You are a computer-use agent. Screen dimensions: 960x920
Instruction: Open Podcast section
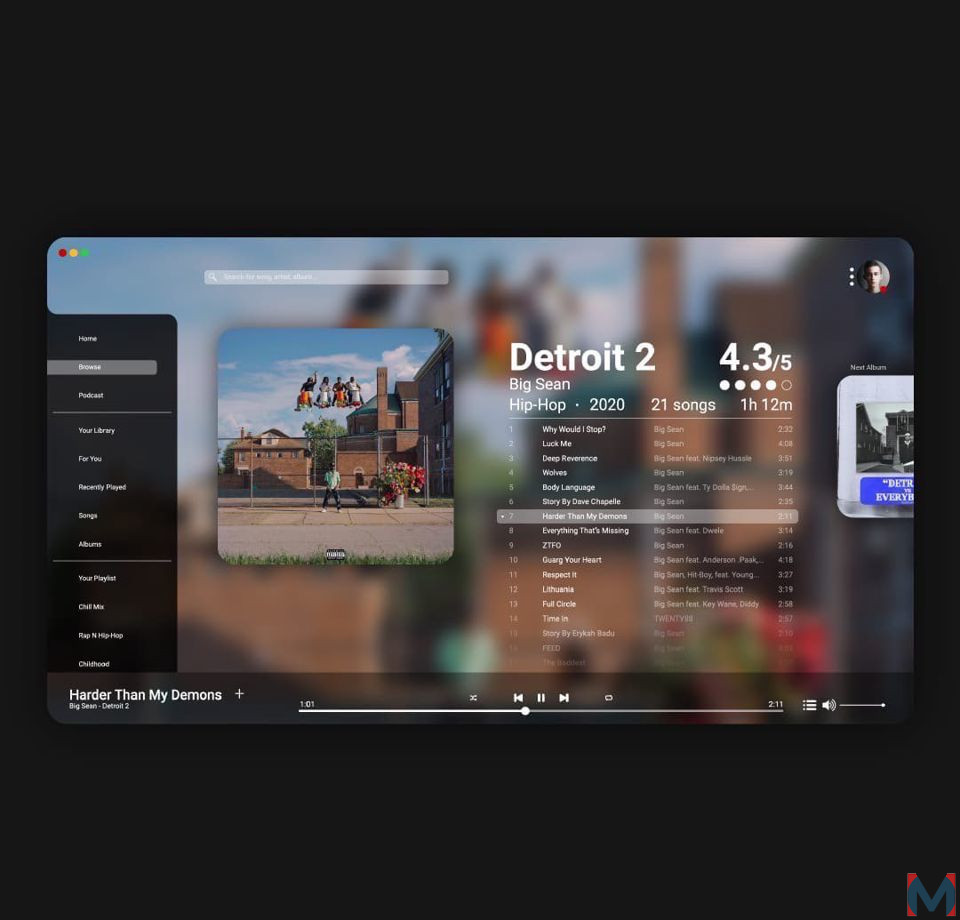[91, 395]
